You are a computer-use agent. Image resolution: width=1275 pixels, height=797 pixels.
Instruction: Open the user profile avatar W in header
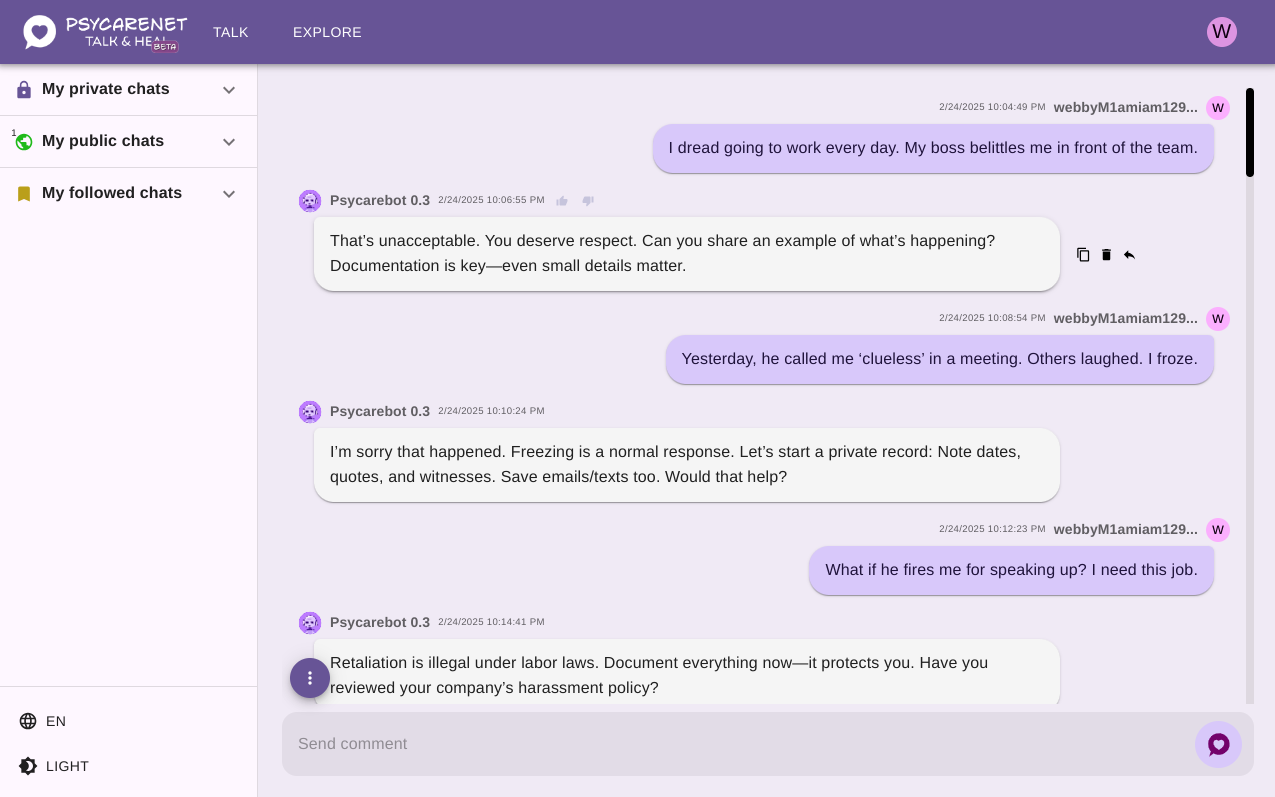click(1222, 32)
